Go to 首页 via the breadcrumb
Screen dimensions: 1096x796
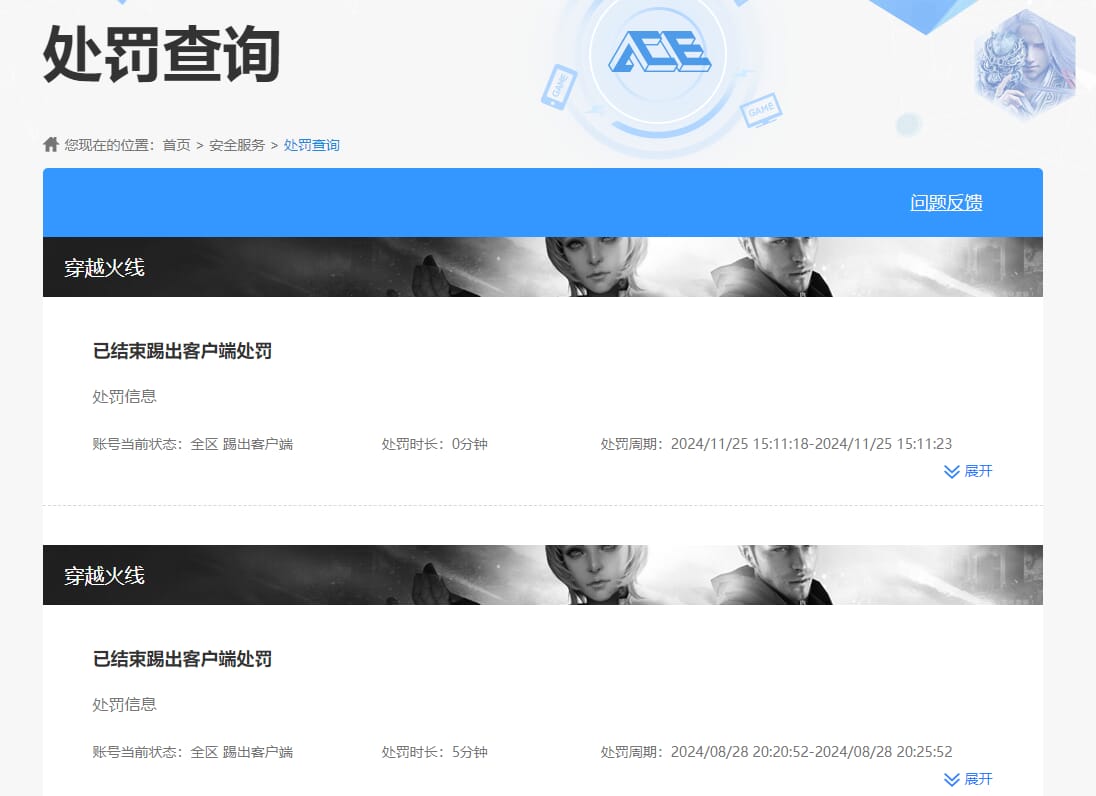pyautogui.click(x=176, y=145)
